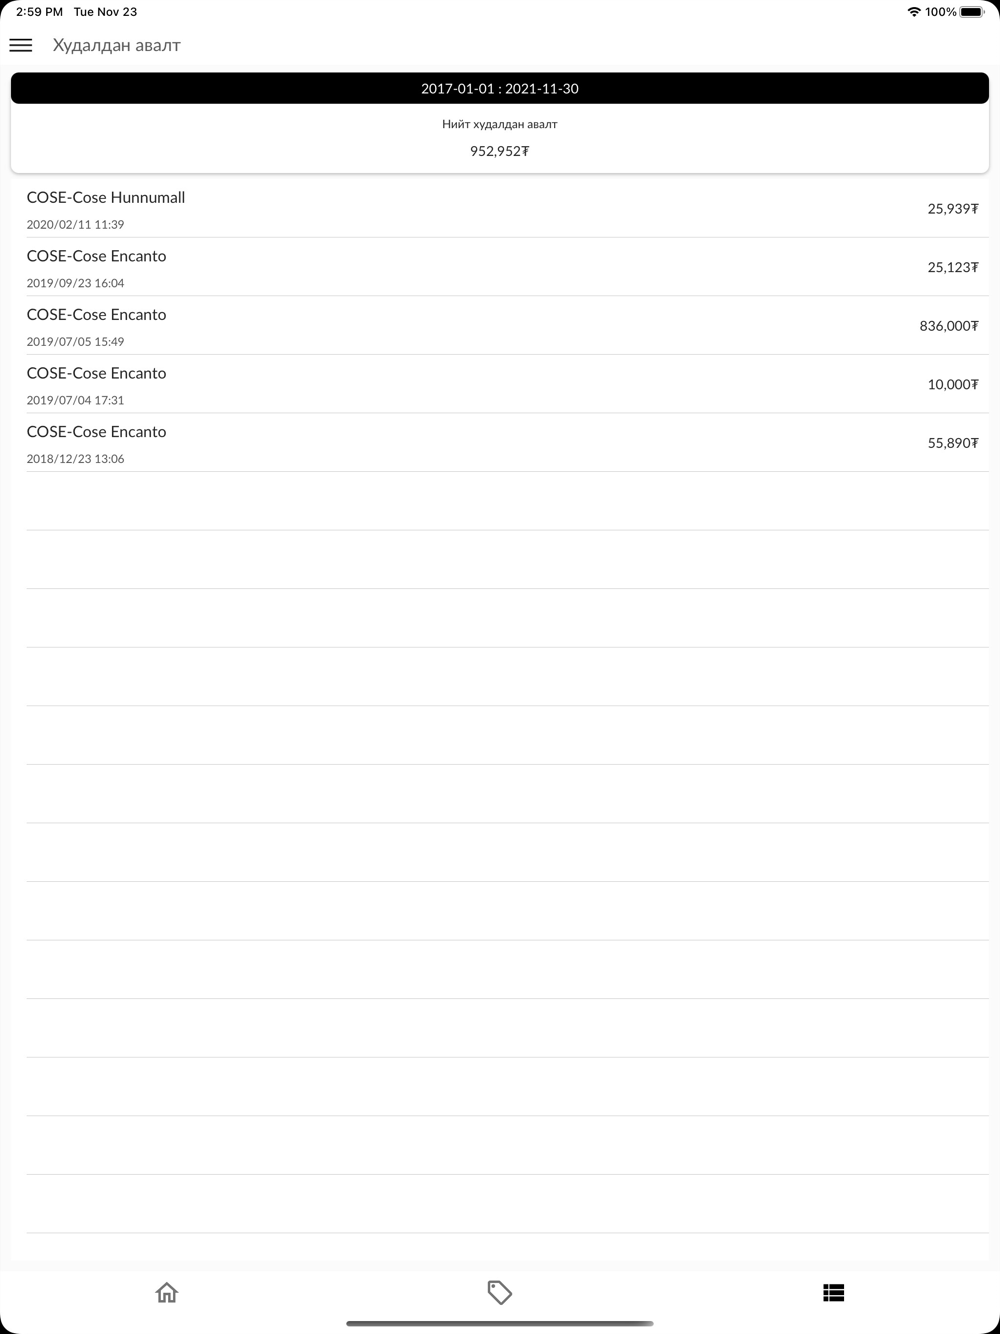Select the list view tab icon
1000x1334 pixels.
[833, 1292]
